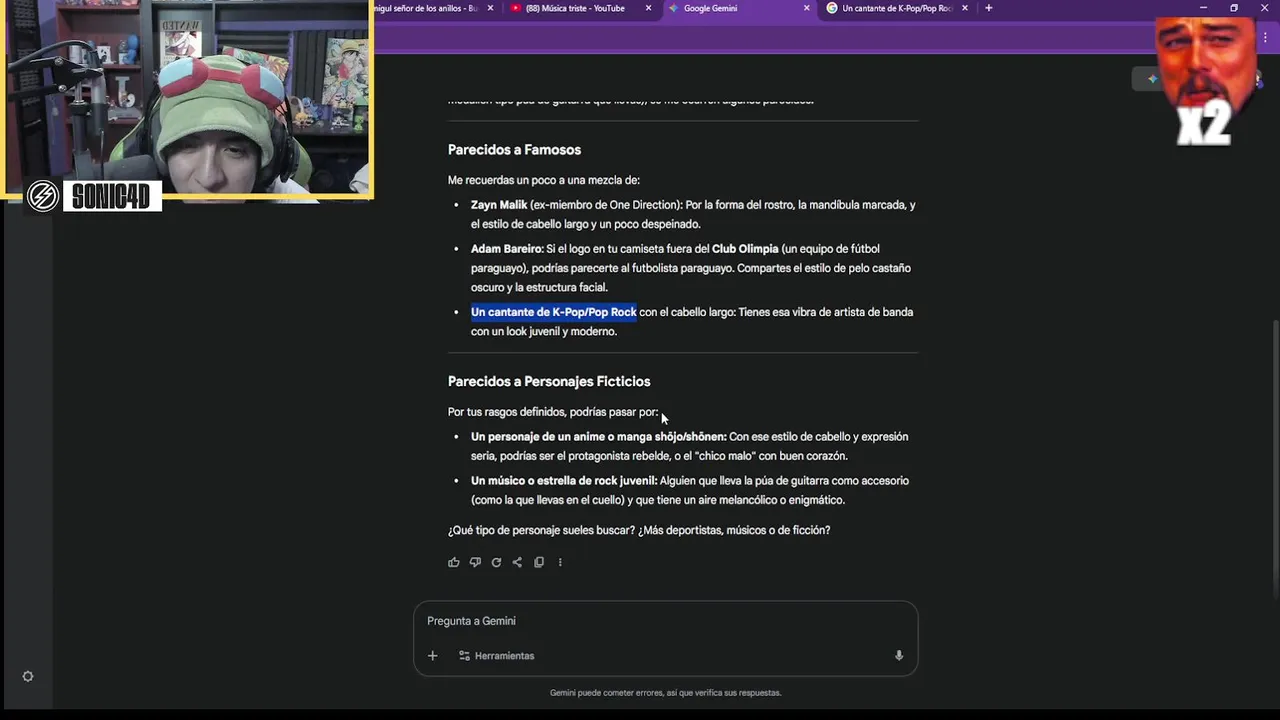
Task: Click Un personaje de un anime o manga
Action: click(599, 437)
